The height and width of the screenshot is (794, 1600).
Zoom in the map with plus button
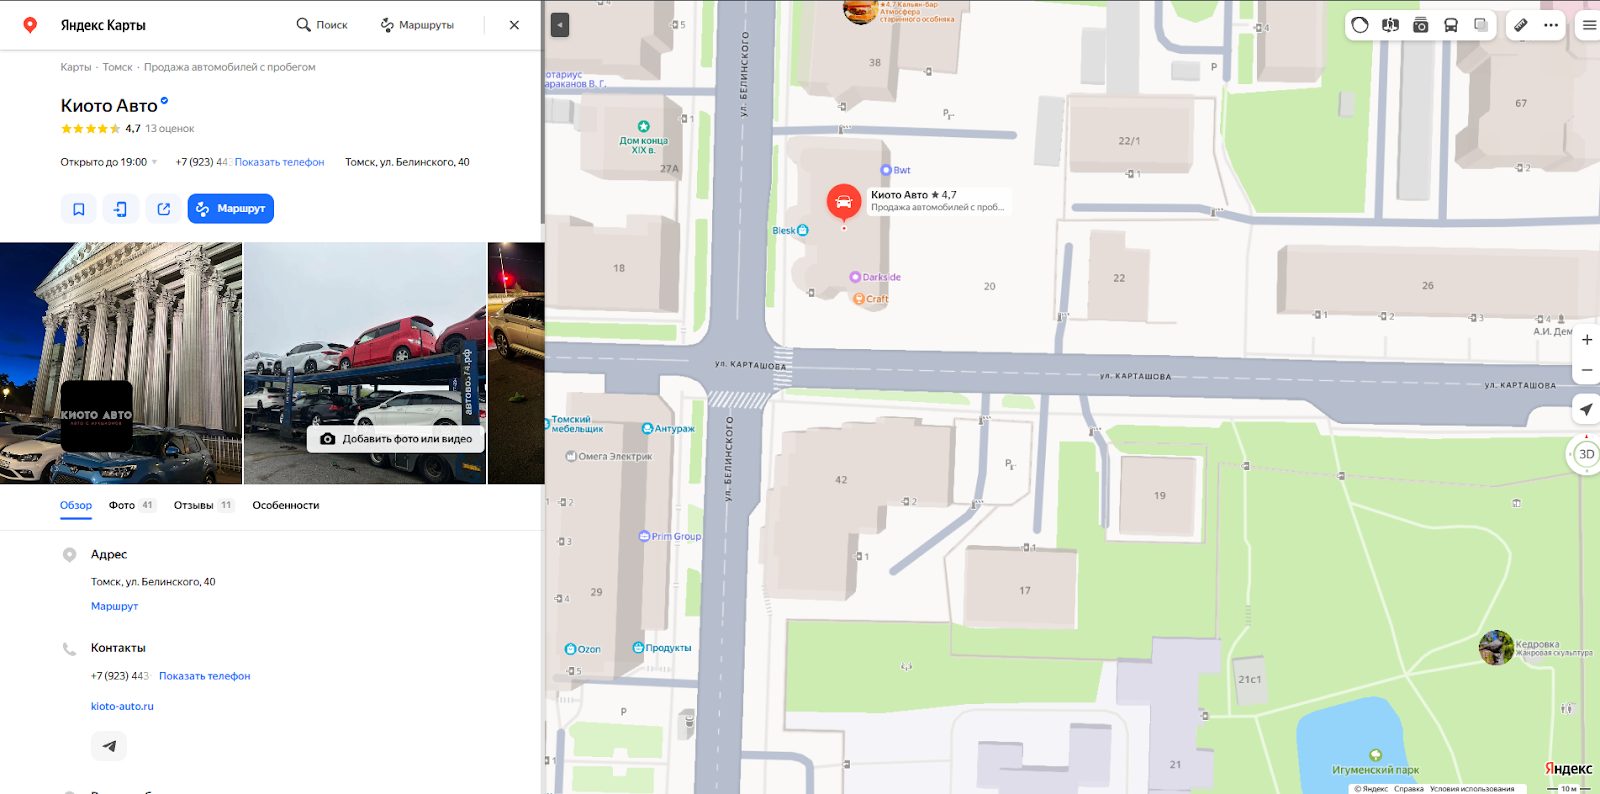1586,340
